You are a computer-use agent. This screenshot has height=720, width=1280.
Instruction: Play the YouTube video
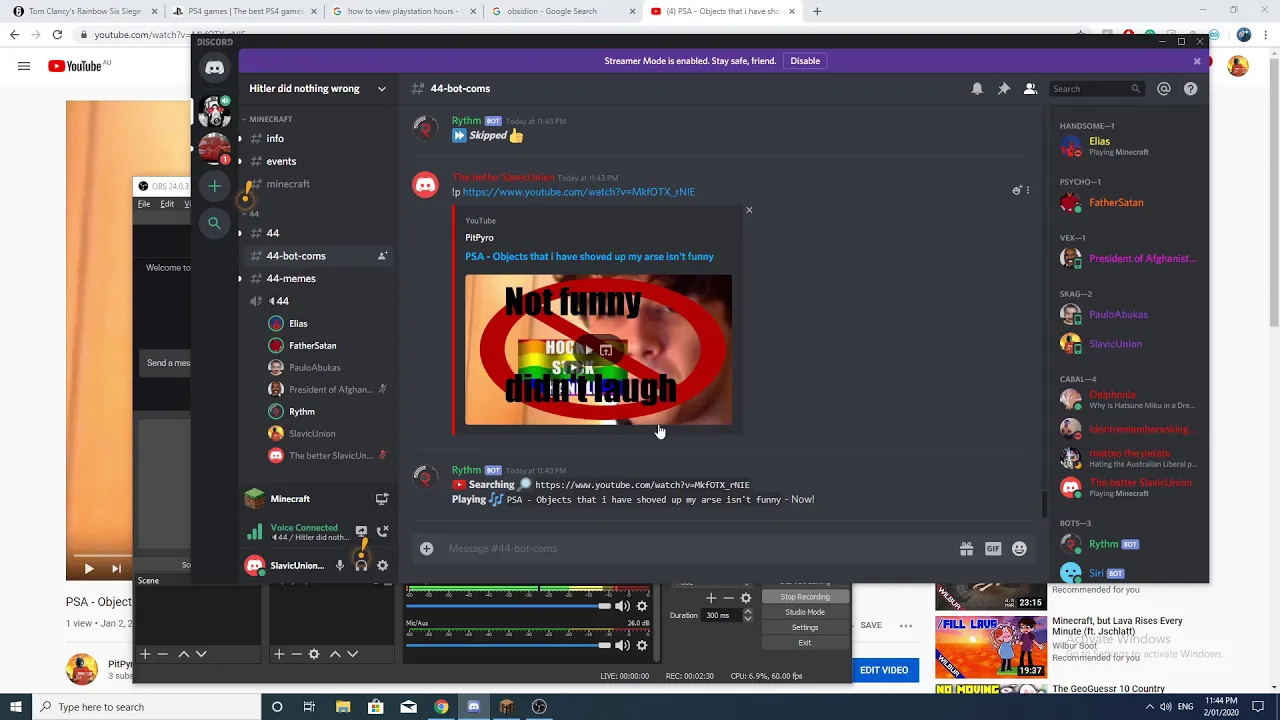pyautogui.click(x=88, y=568)
